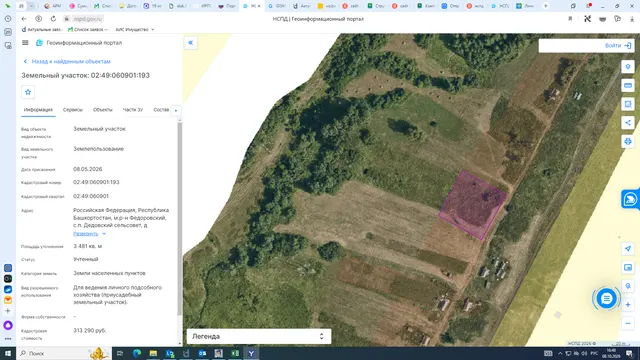Viewport: 640px width, 360px height.
Task: Select cadastral quarter 02:49:060901 value
Action: [91, 196]
